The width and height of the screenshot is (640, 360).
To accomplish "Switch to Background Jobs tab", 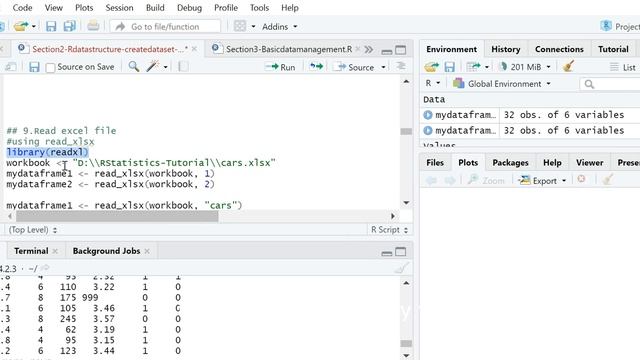I will click(x=107, y=251).
